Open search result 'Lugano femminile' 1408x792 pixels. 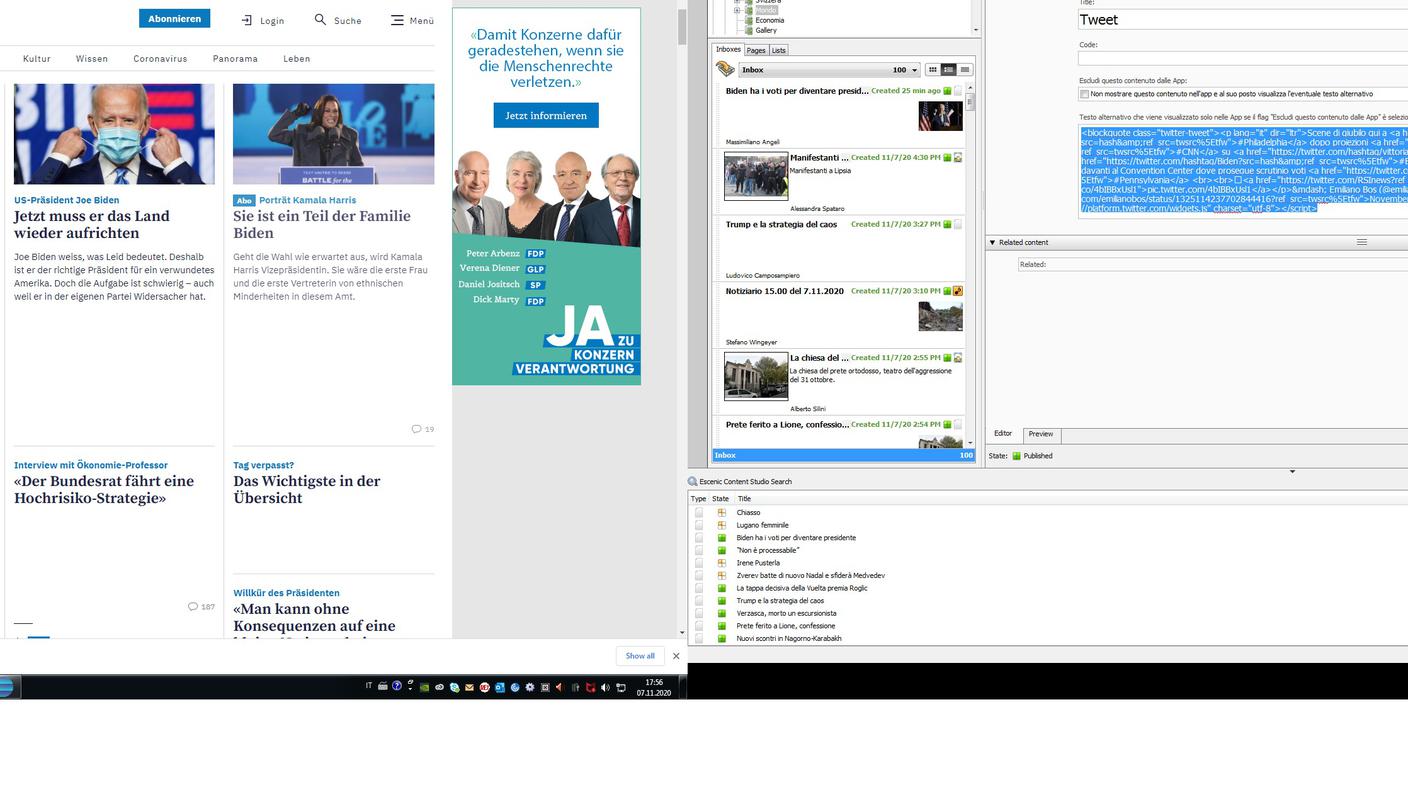click(762, 525)
